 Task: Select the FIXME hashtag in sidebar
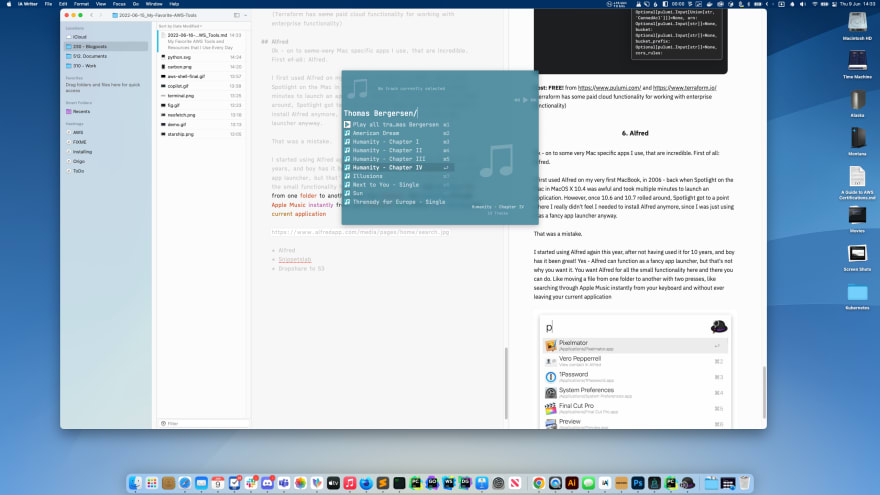click(106, 142)
